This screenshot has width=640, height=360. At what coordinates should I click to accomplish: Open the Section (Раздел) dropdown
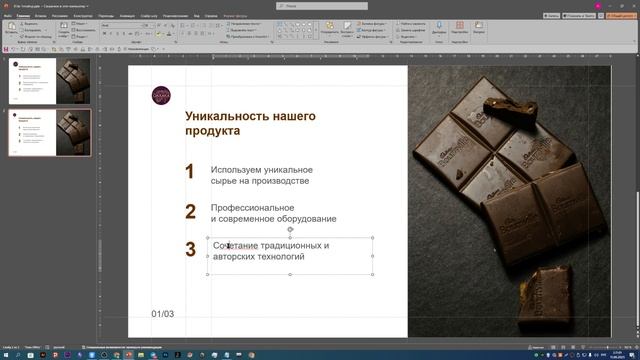(79, 36)
